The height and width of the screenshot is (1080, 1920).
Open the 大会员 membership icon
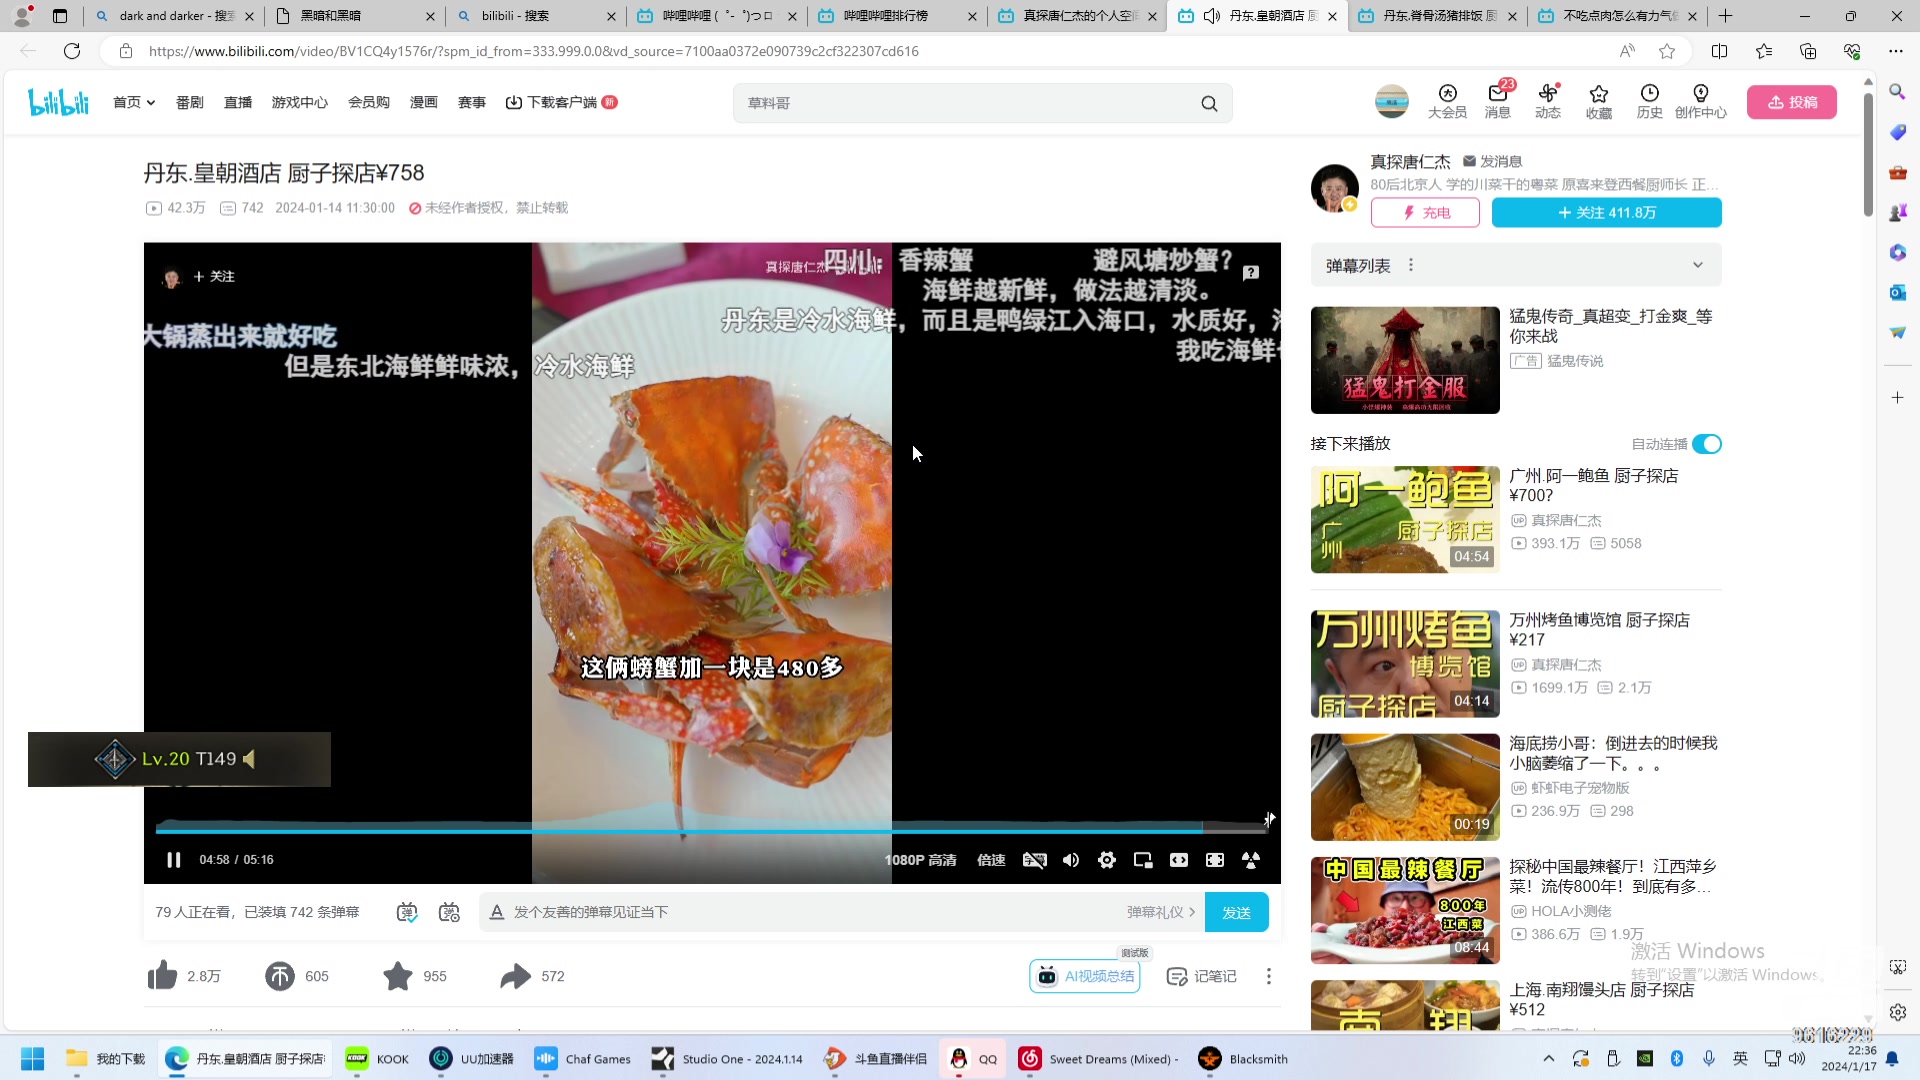click(x=1447, y=102)
